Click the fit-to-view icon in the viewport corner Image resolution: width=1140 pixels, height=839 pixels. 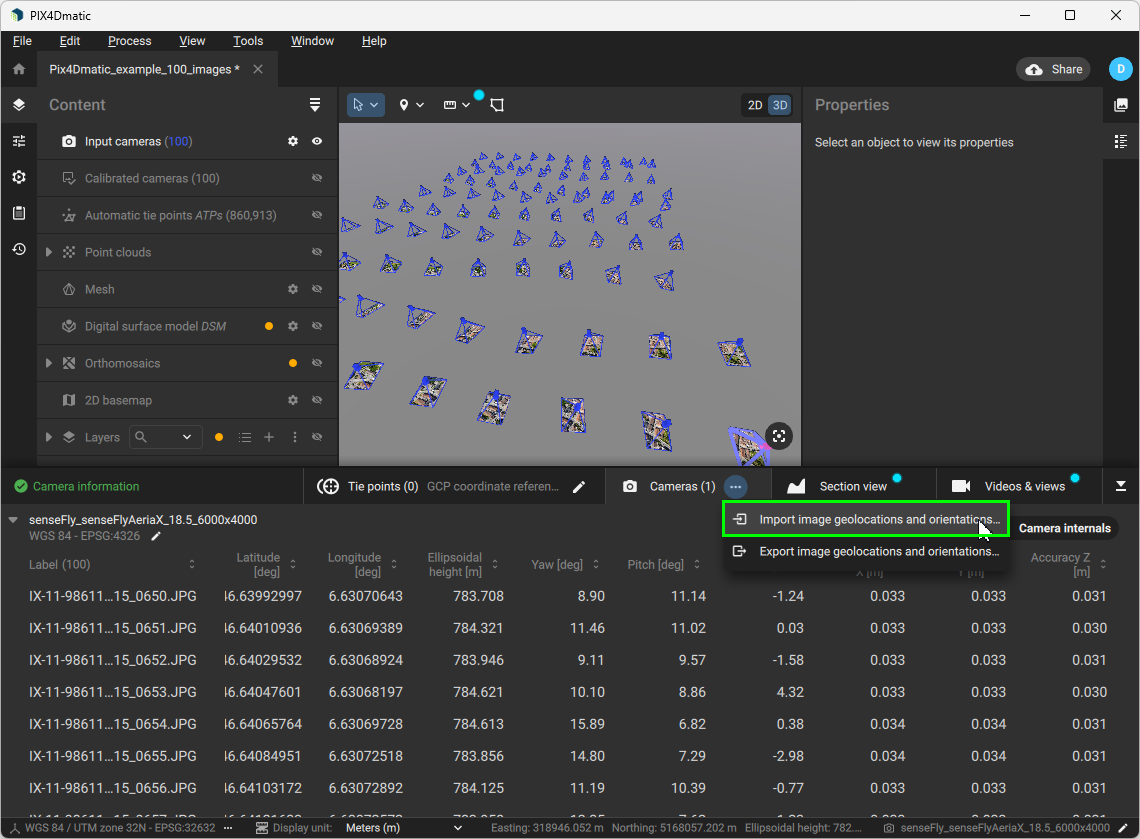point(779,436)
